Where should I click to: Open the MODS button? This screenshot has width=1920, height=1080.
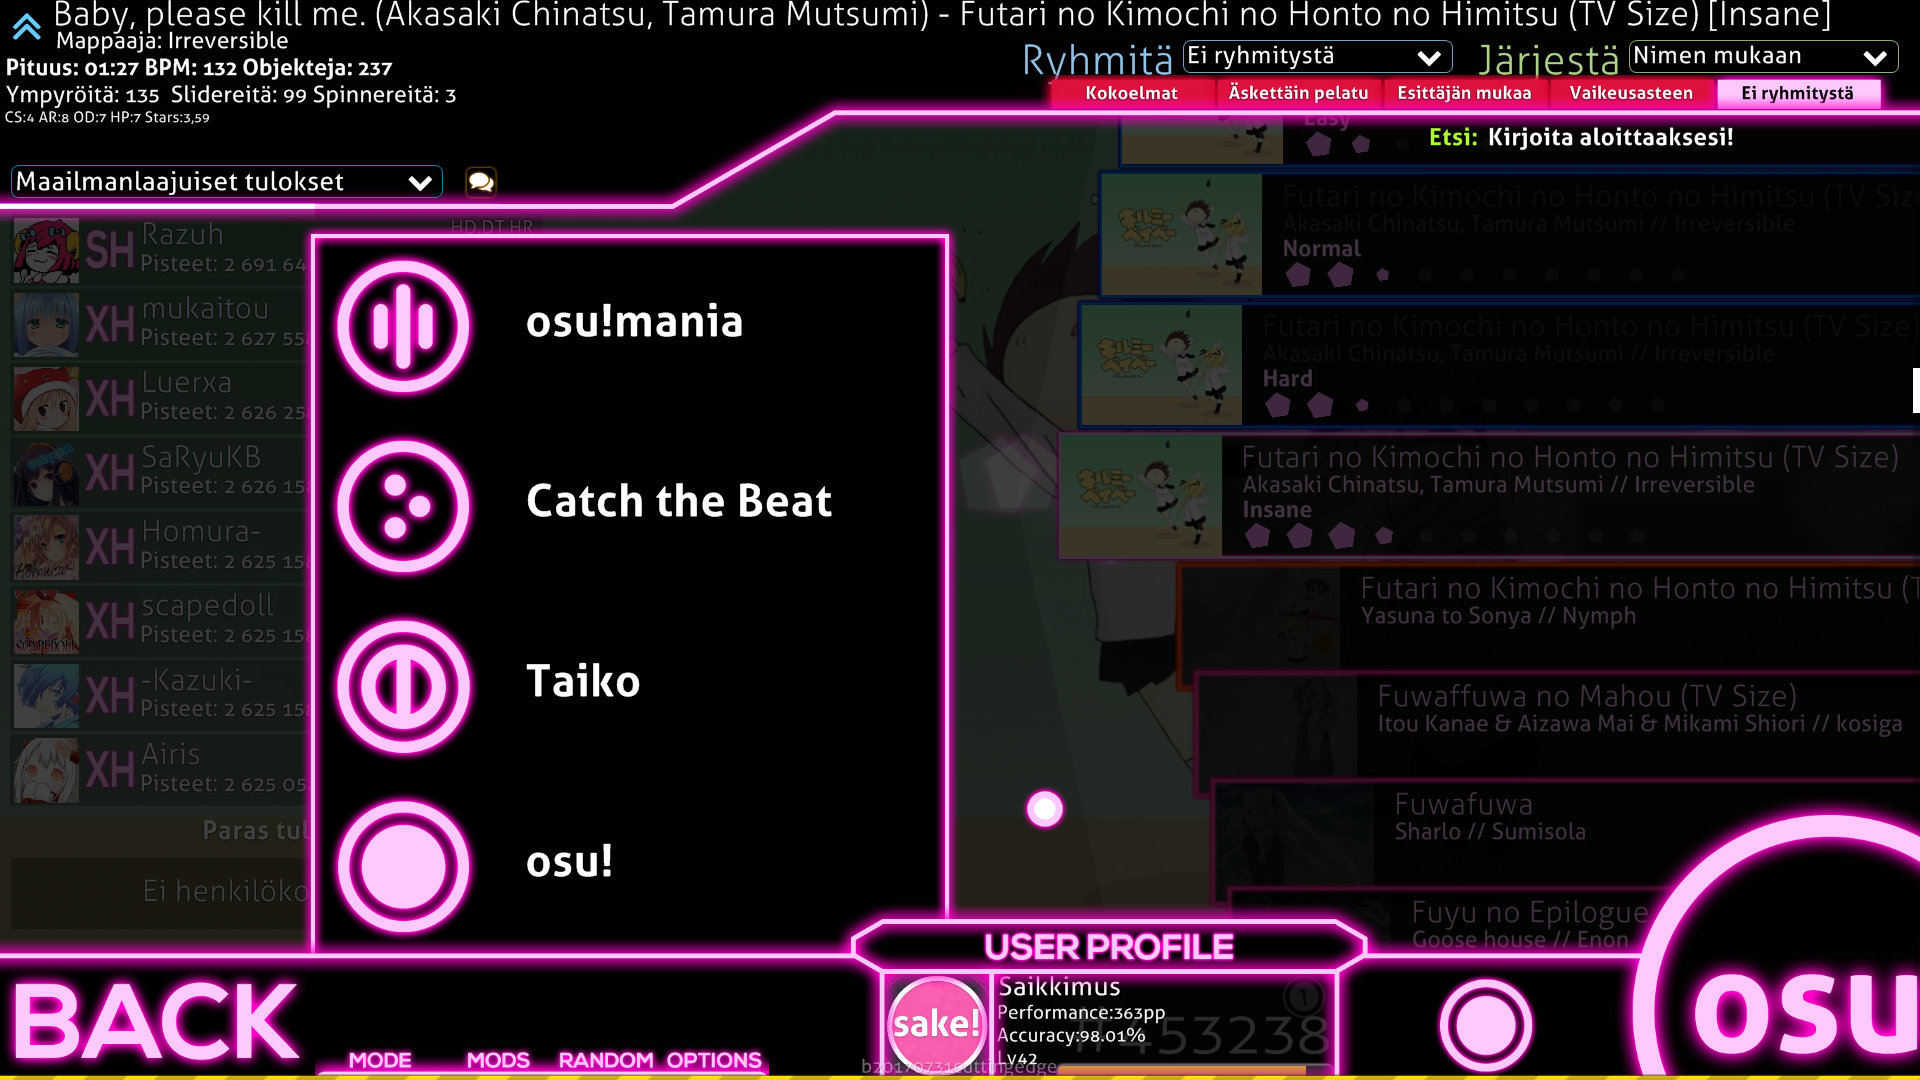point(498,1060)
